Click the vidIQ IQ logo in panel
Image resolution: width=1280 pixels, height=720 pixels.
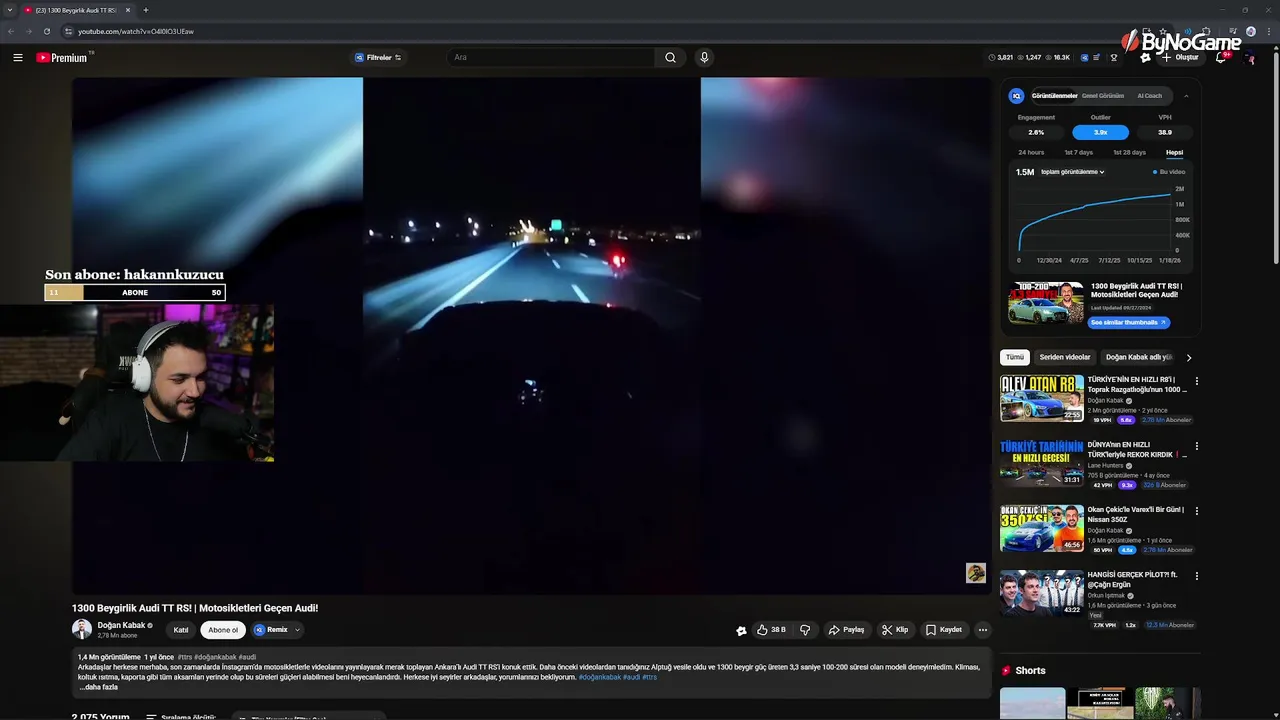point(1016,96)
